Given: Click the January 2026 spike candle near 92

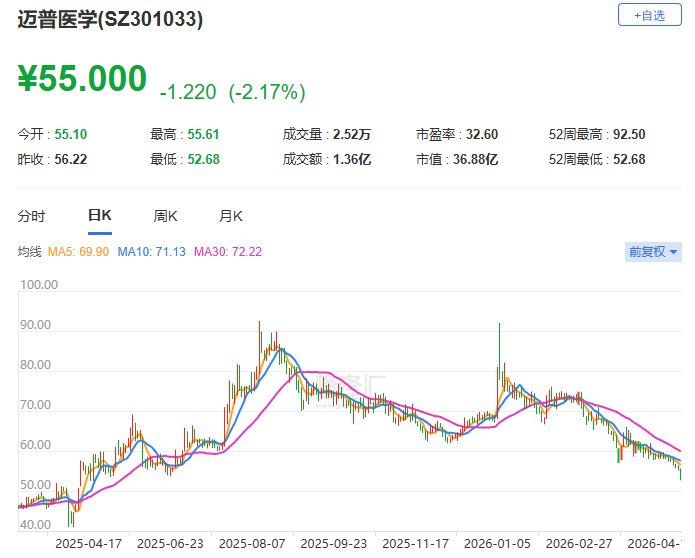Looking at the screenshot, I should coord(499,350).
